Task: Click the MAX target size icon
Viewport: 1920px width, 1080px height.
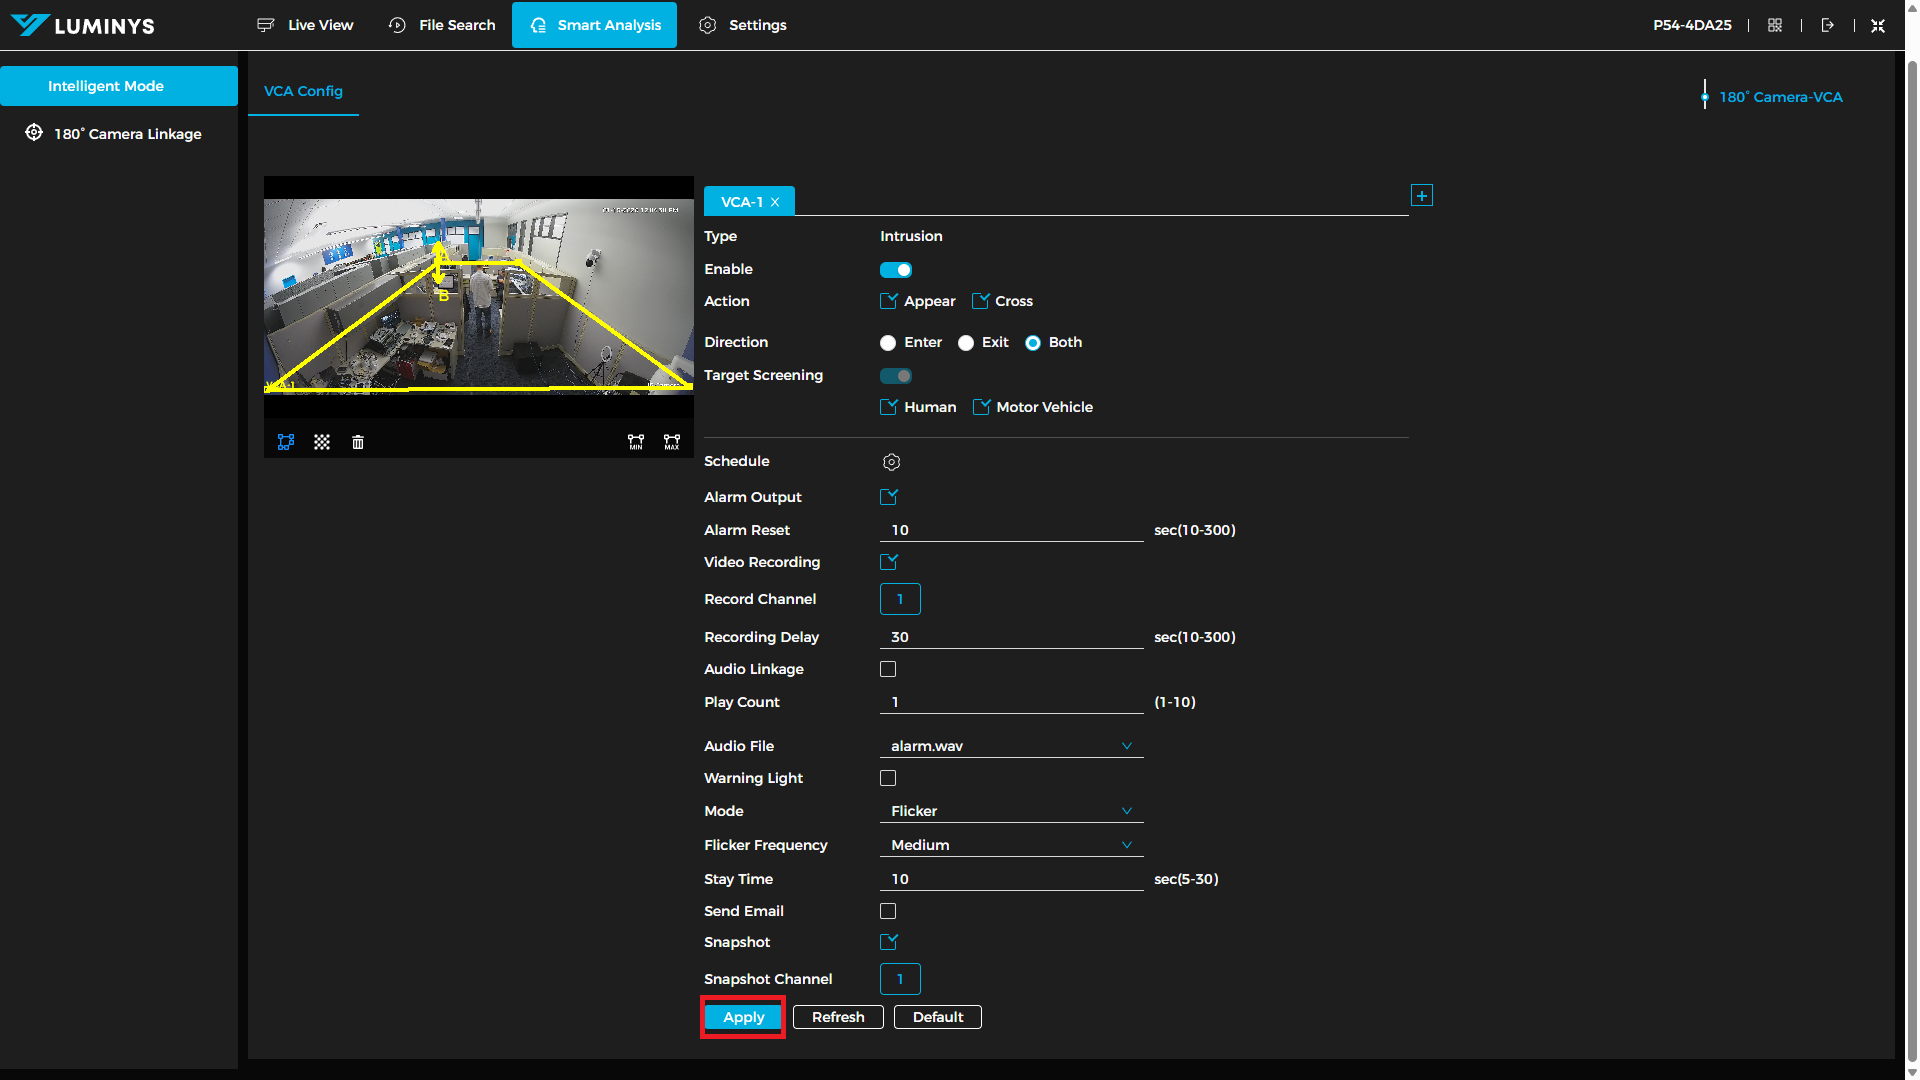Action: click(x=672, y=442)
